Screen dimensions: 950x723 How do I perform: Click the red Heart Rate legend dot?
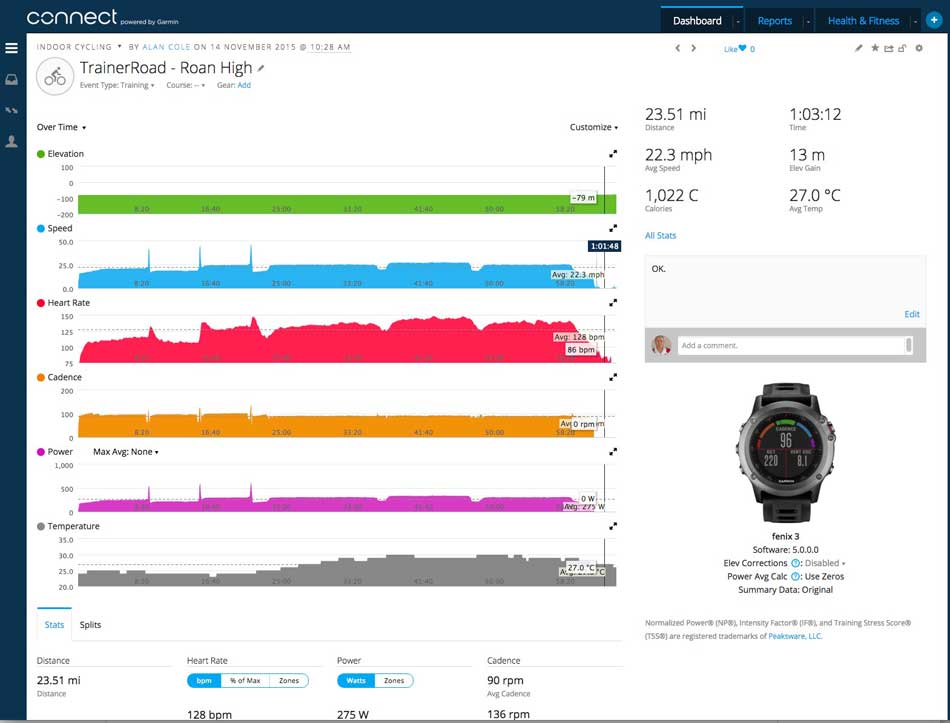(41, 302)
